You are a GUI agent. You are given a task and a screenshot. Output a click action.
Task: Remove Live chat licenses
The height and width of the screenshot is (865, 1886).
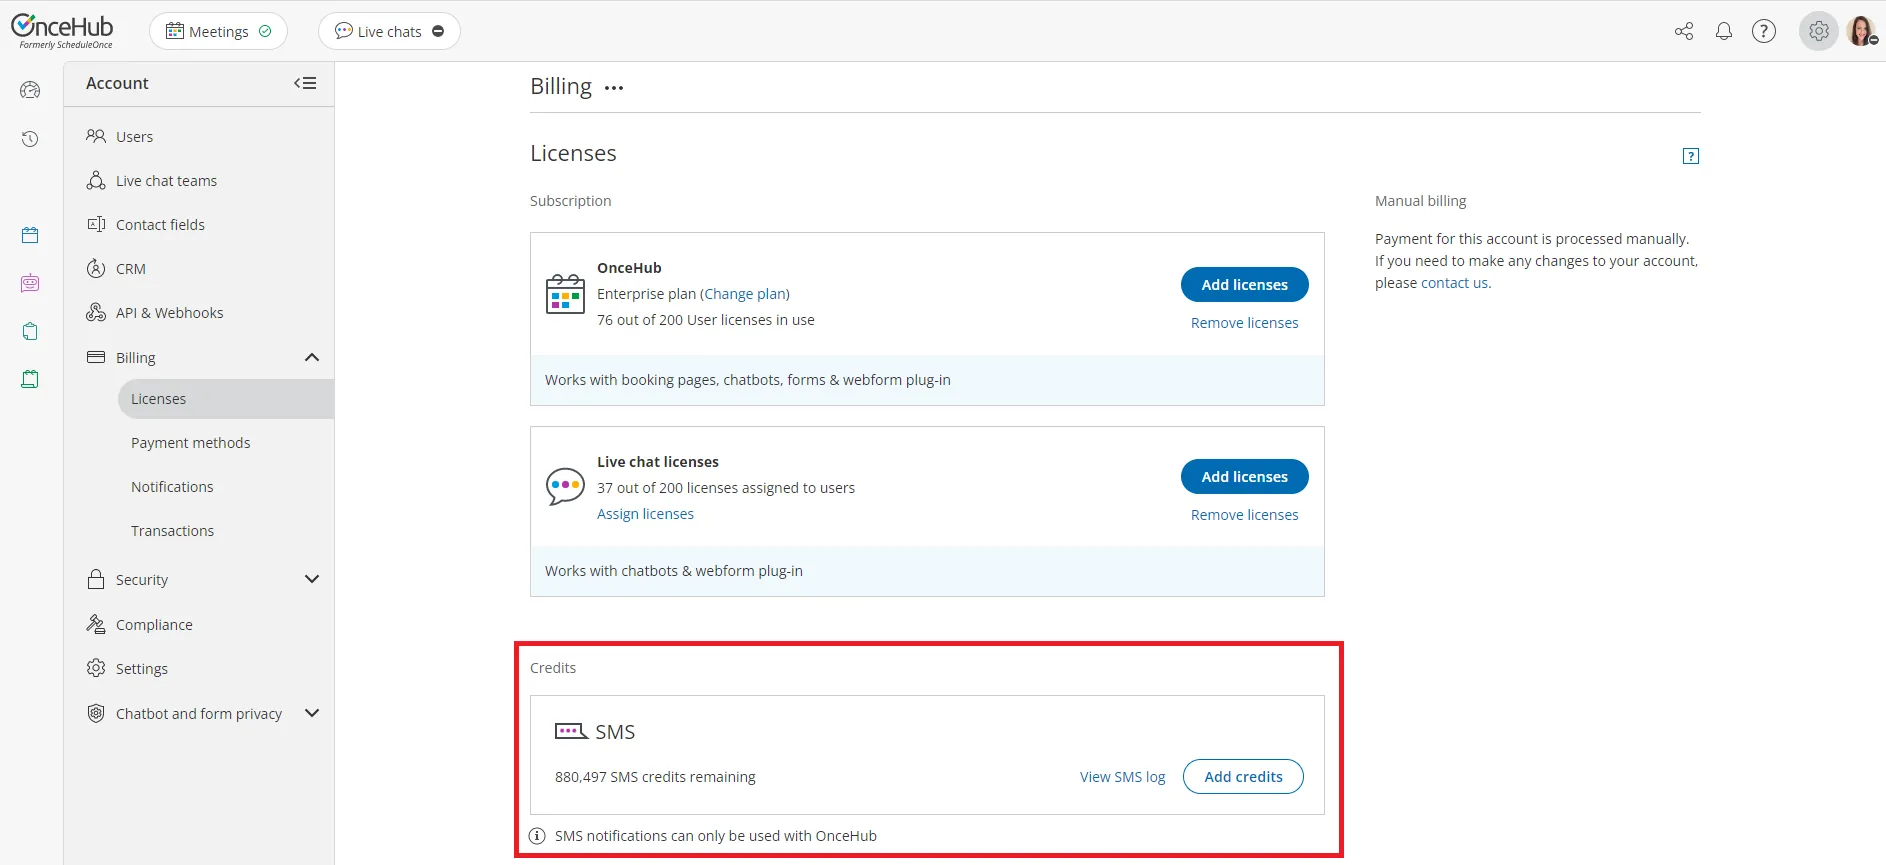[1244, 515]
